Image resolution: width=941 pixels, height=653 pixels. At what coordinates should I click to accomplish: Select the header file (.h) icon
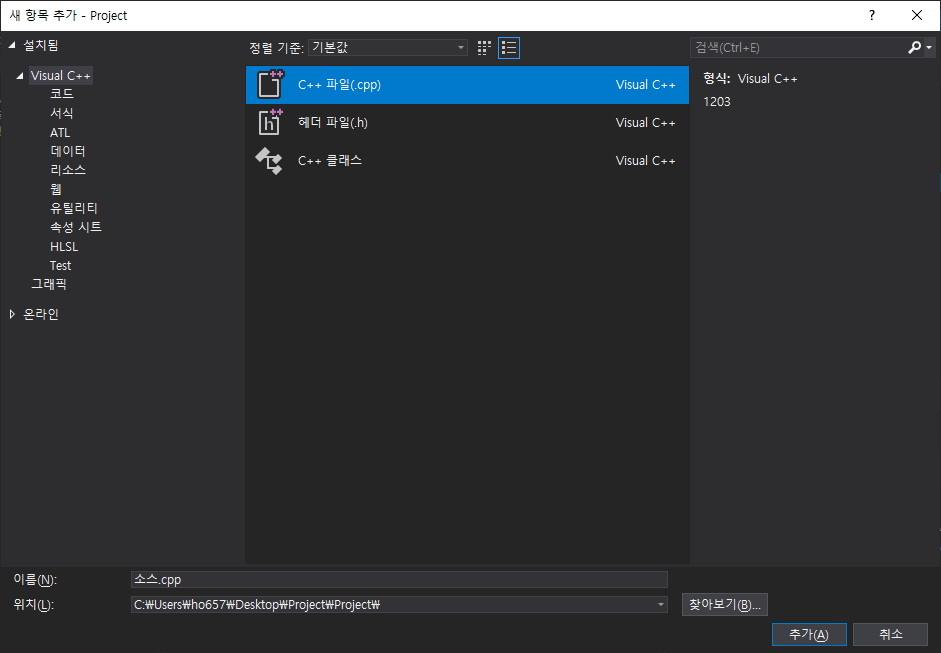click(x=270, y=122)
